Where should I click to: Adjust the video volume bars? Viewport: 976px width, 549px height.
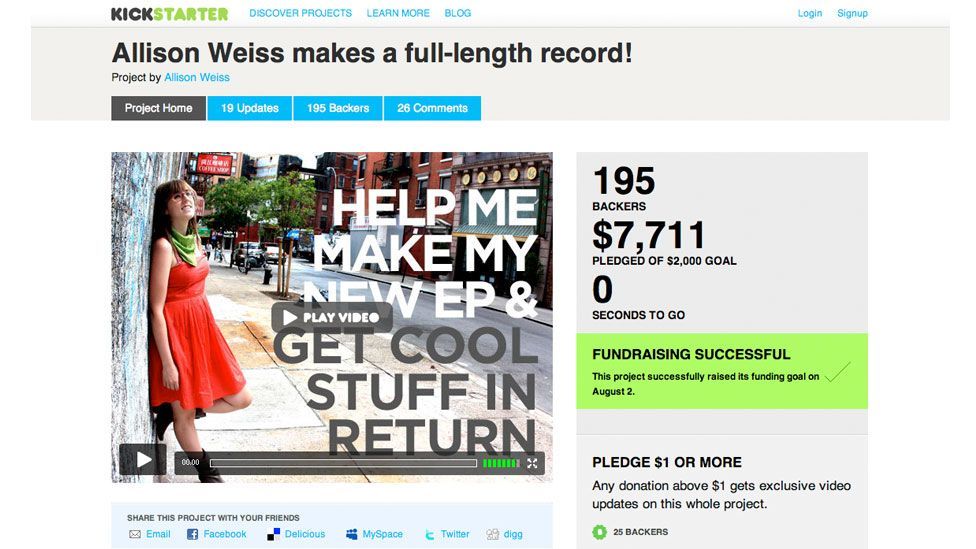coord(500,463)
